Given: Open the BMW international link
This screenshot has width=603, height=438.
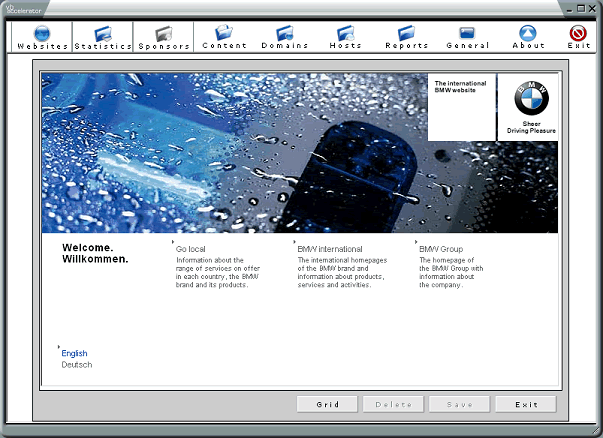Looking at the screenshot, I should tap(330, 249).
